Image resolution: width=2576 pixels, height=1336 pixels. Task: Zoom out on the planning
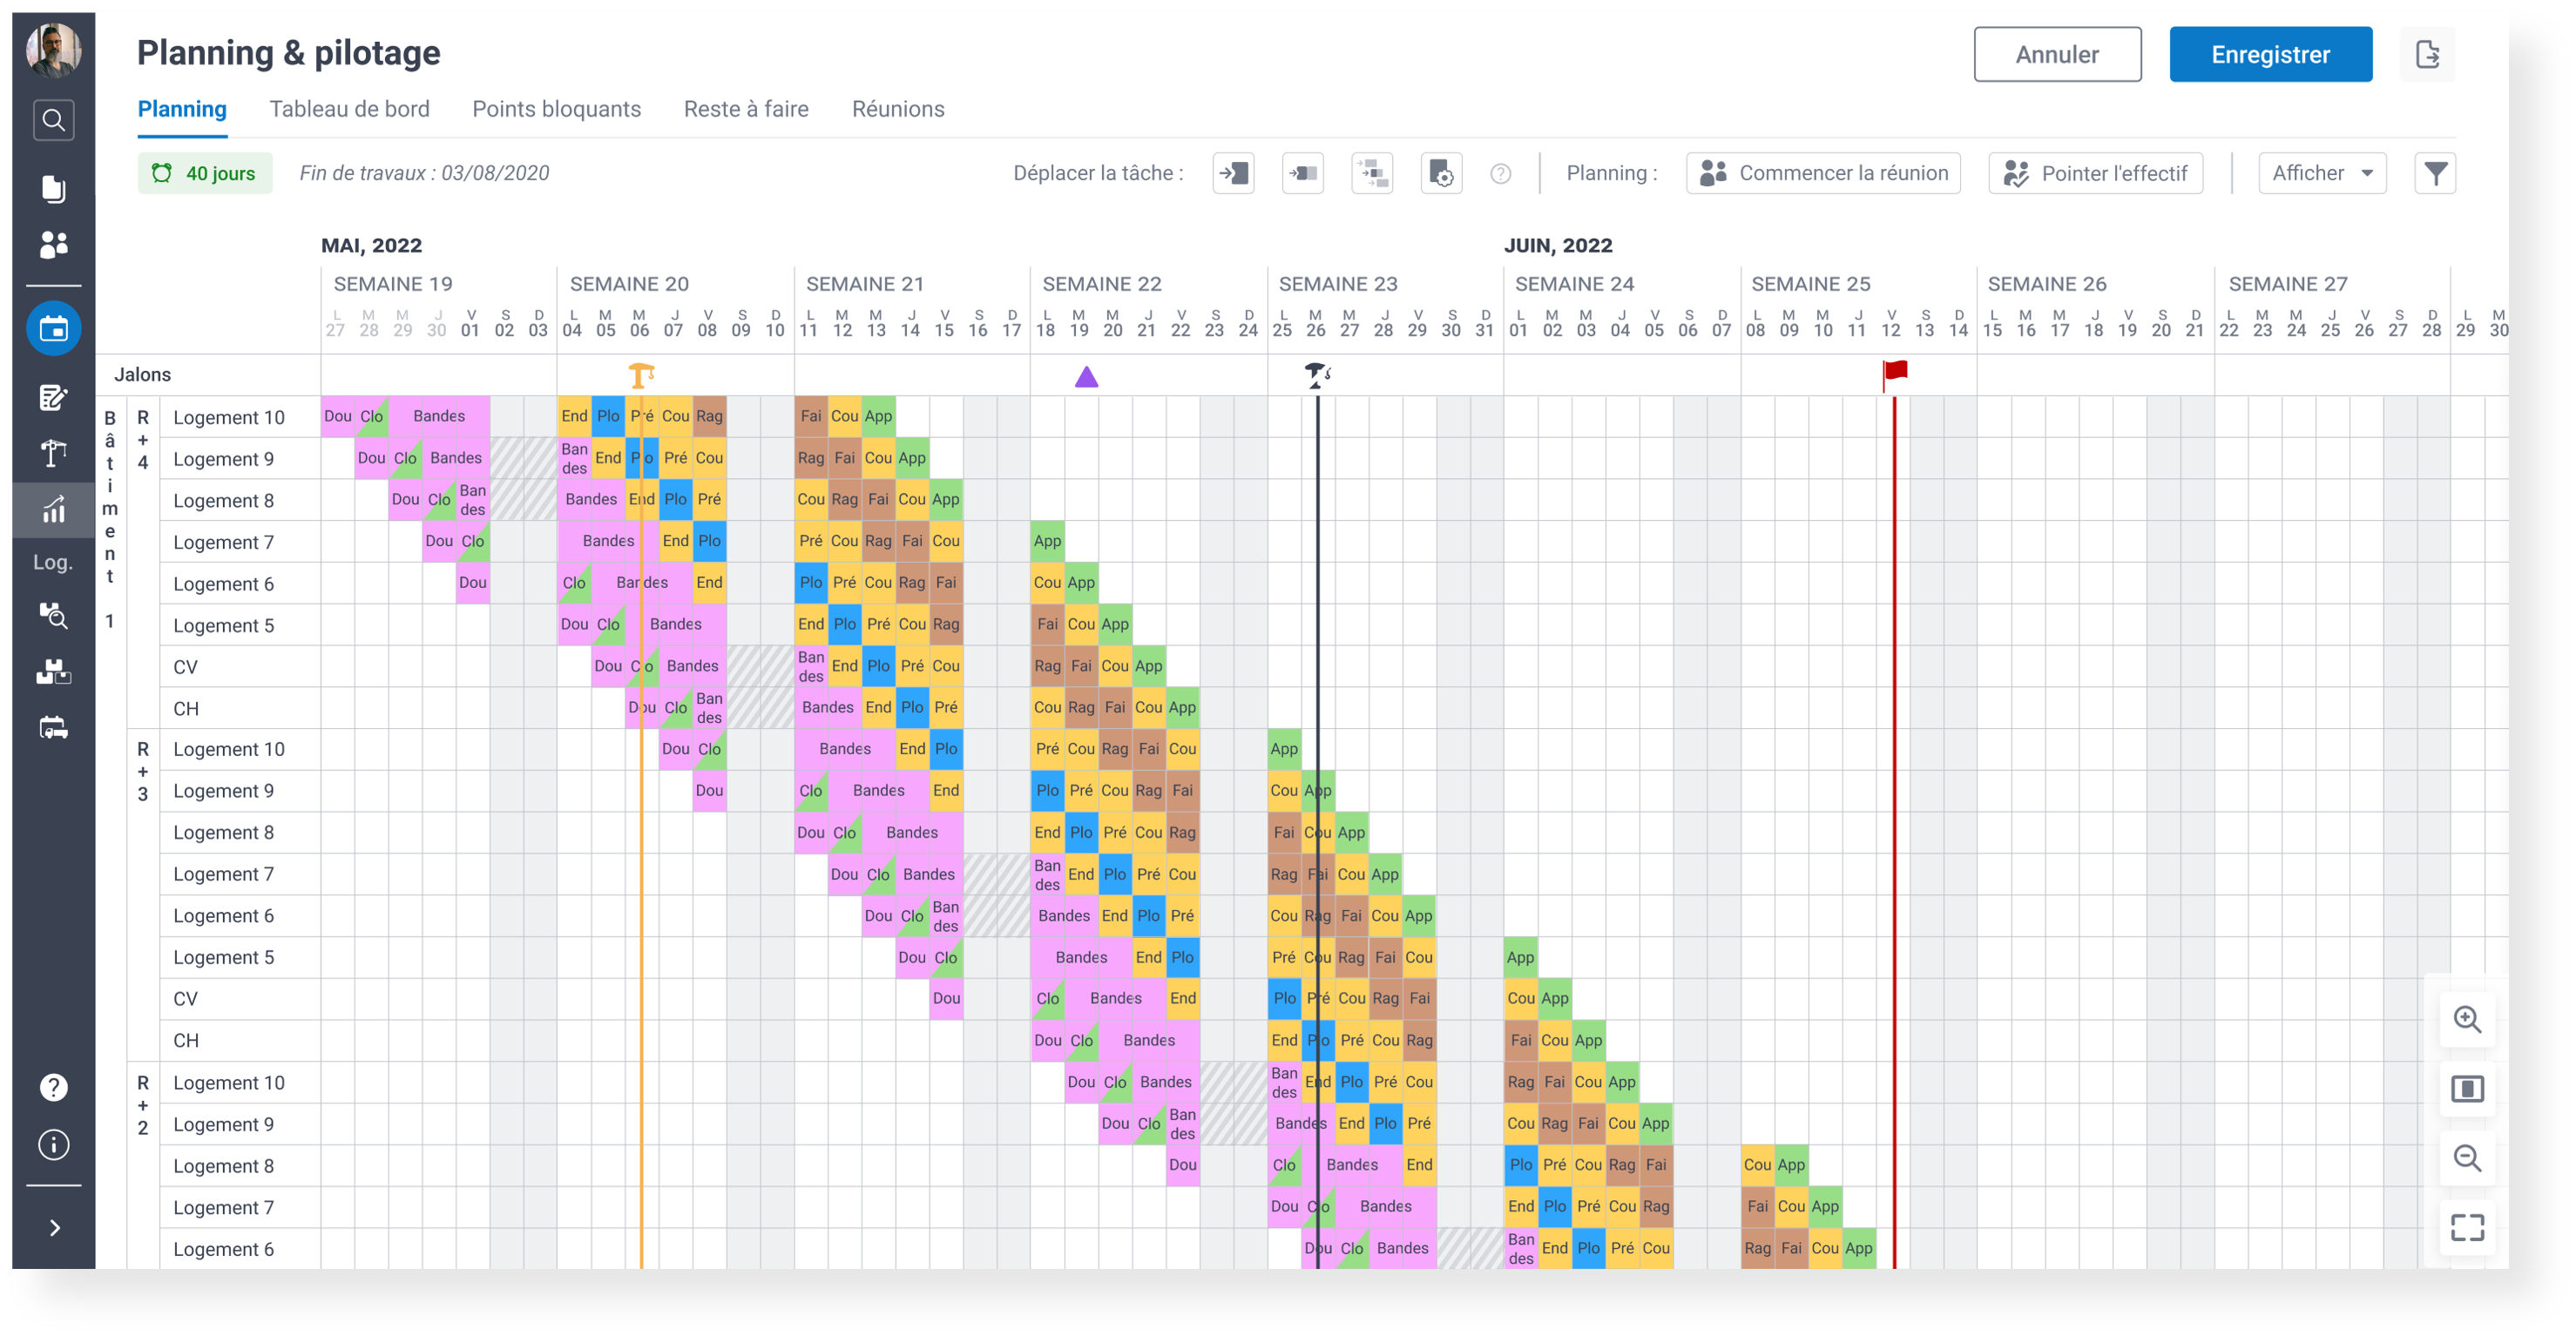[2467, 1158]
